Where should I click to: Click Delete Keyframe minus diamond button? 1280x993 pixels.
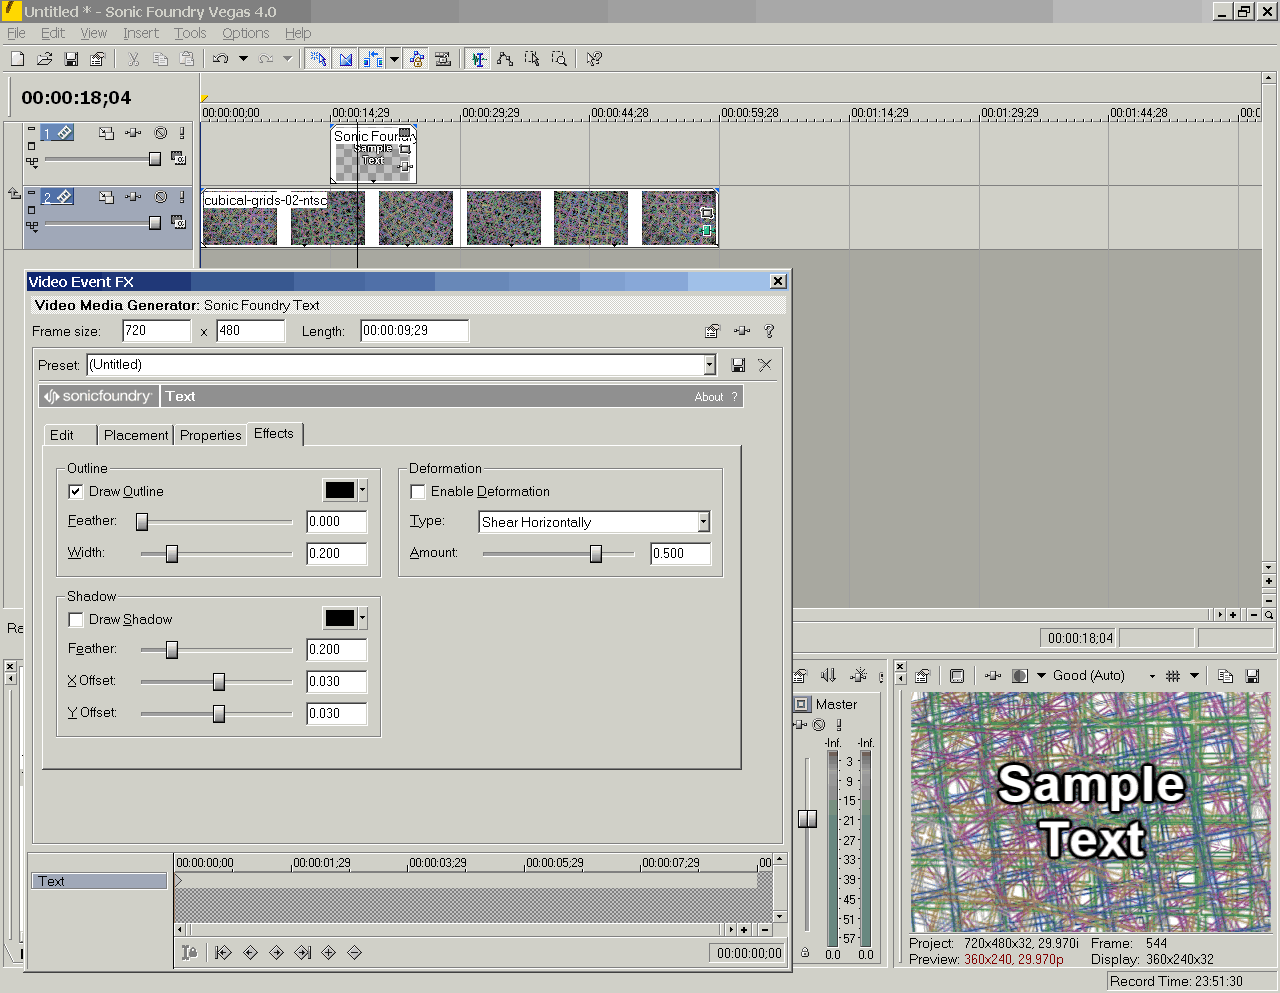(x=354, y=953)
